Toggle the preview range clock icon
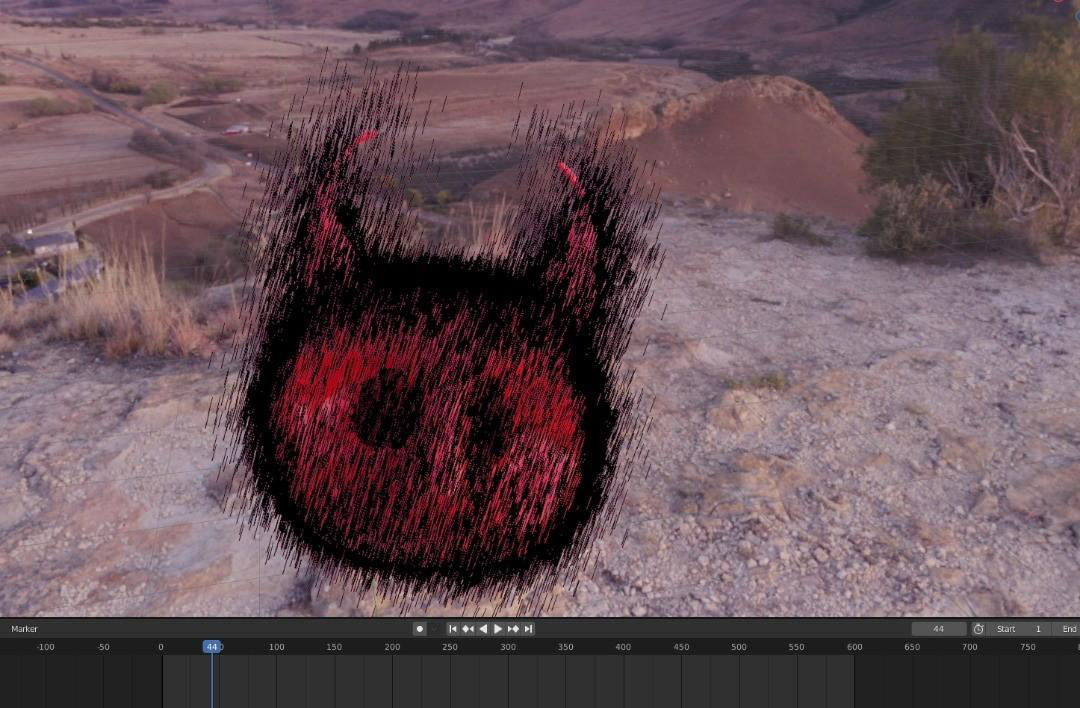Viewport: 1080px width, 708px height. [978, 629]
